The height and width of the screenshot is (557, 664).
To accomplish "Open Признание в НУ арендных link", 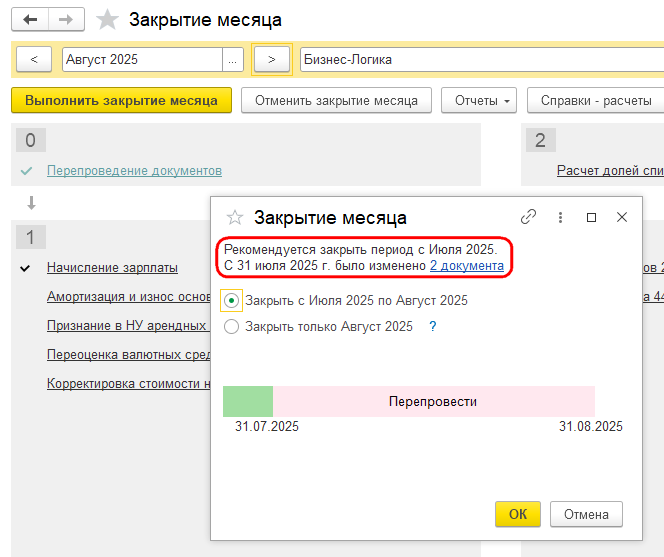I will pyautogui.click(x=129, y=325).
